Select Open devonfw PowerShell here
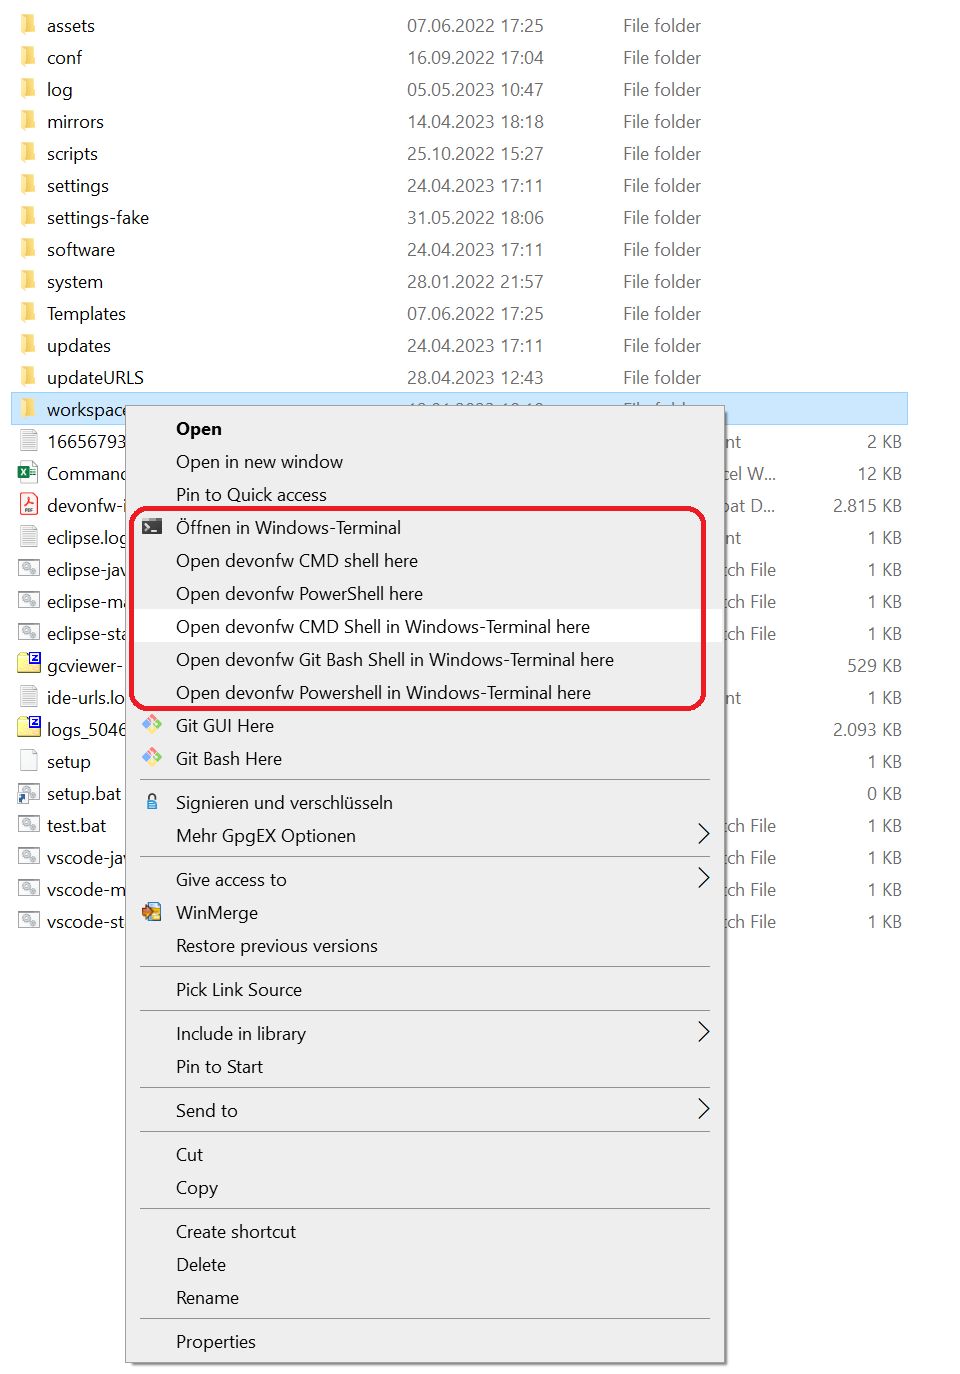960x1374 pixels. pos(299,593)
